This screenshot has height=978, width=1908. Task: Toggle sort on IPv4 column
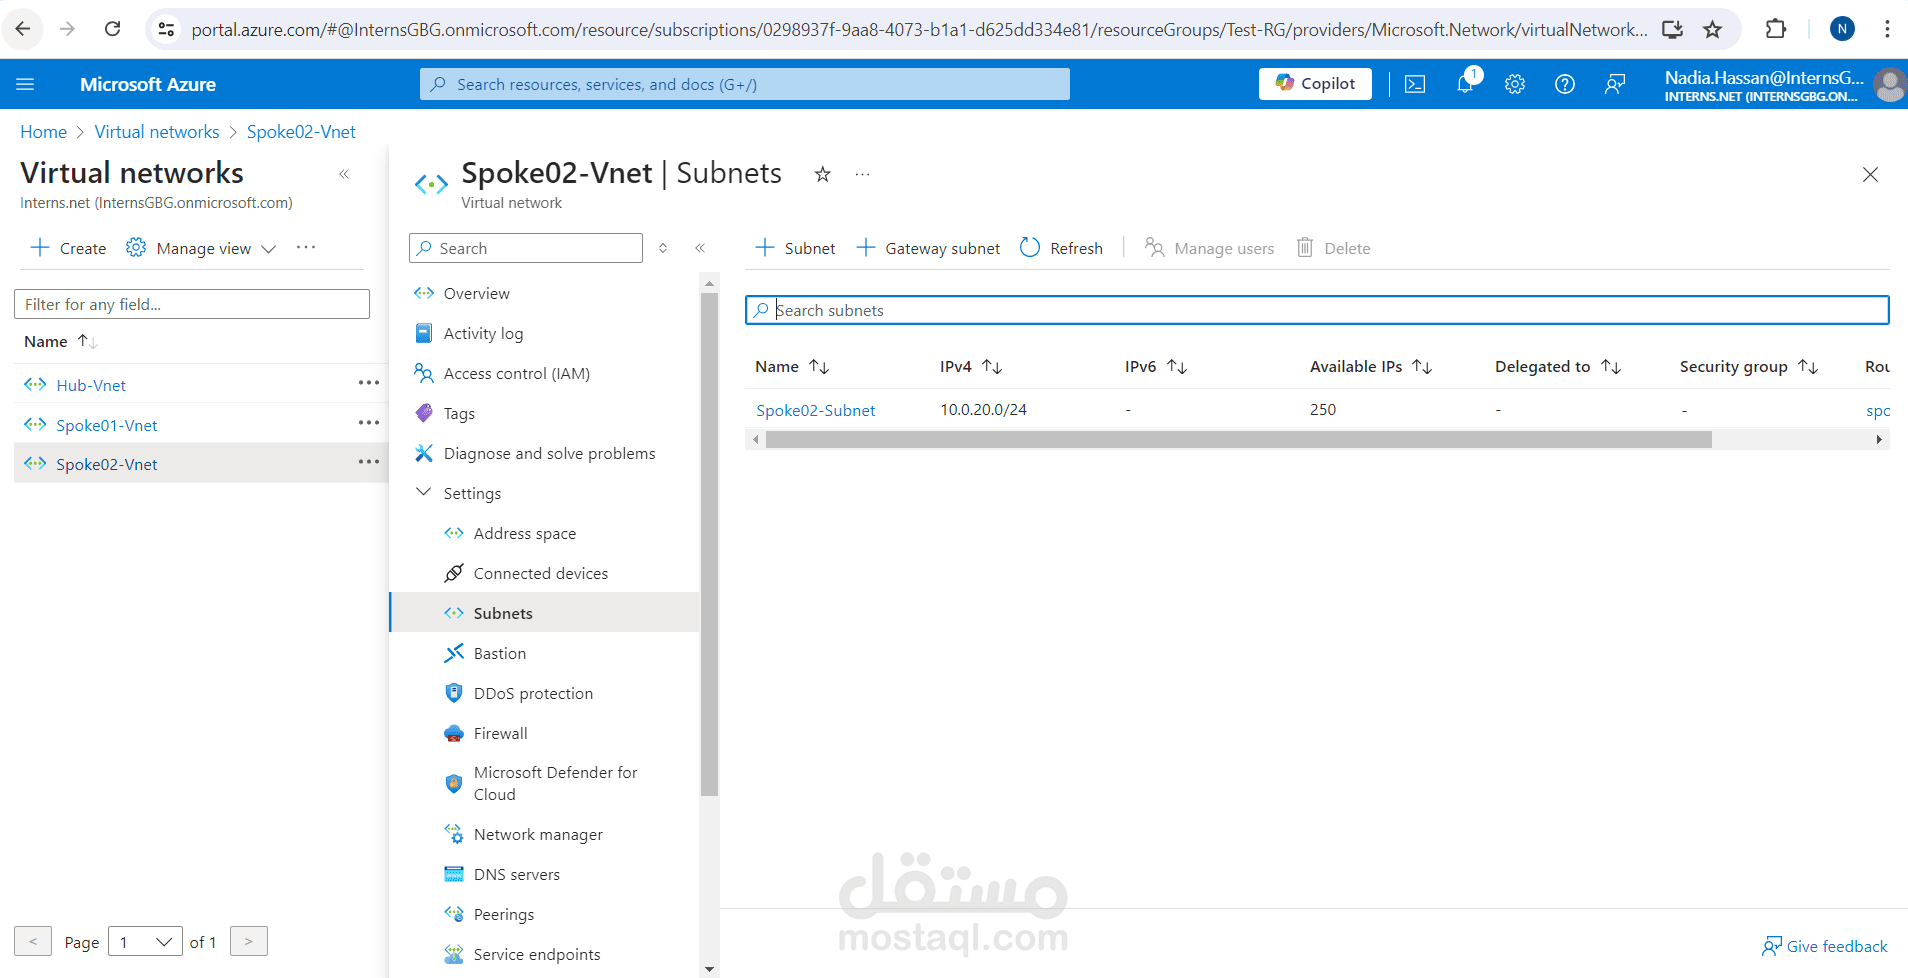991,367
